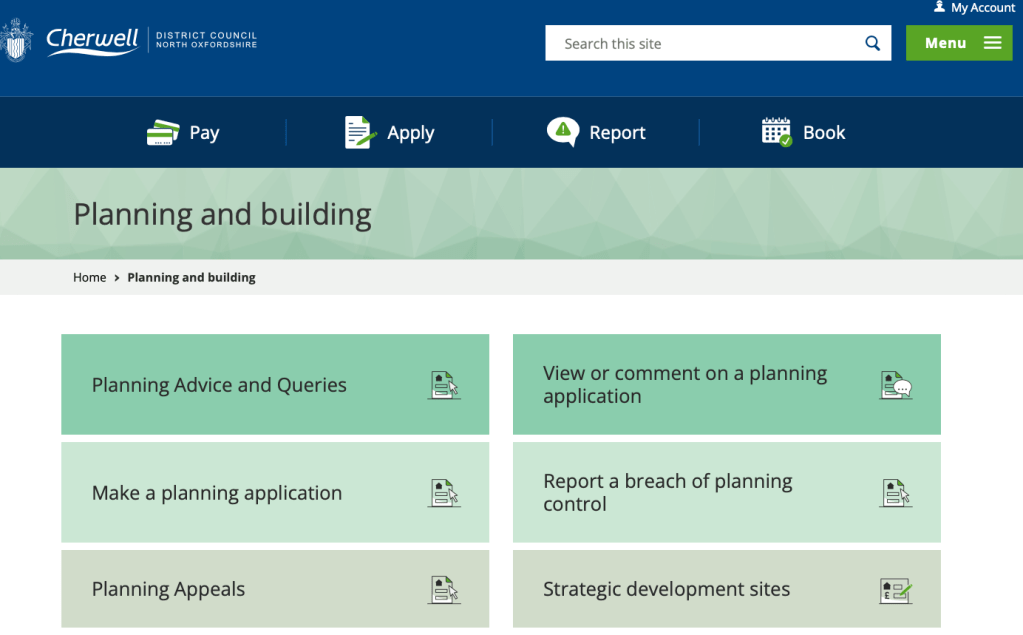This screenshot has height=635, width=1023.
Task: Type in the Search this site field
Action: 700,43
